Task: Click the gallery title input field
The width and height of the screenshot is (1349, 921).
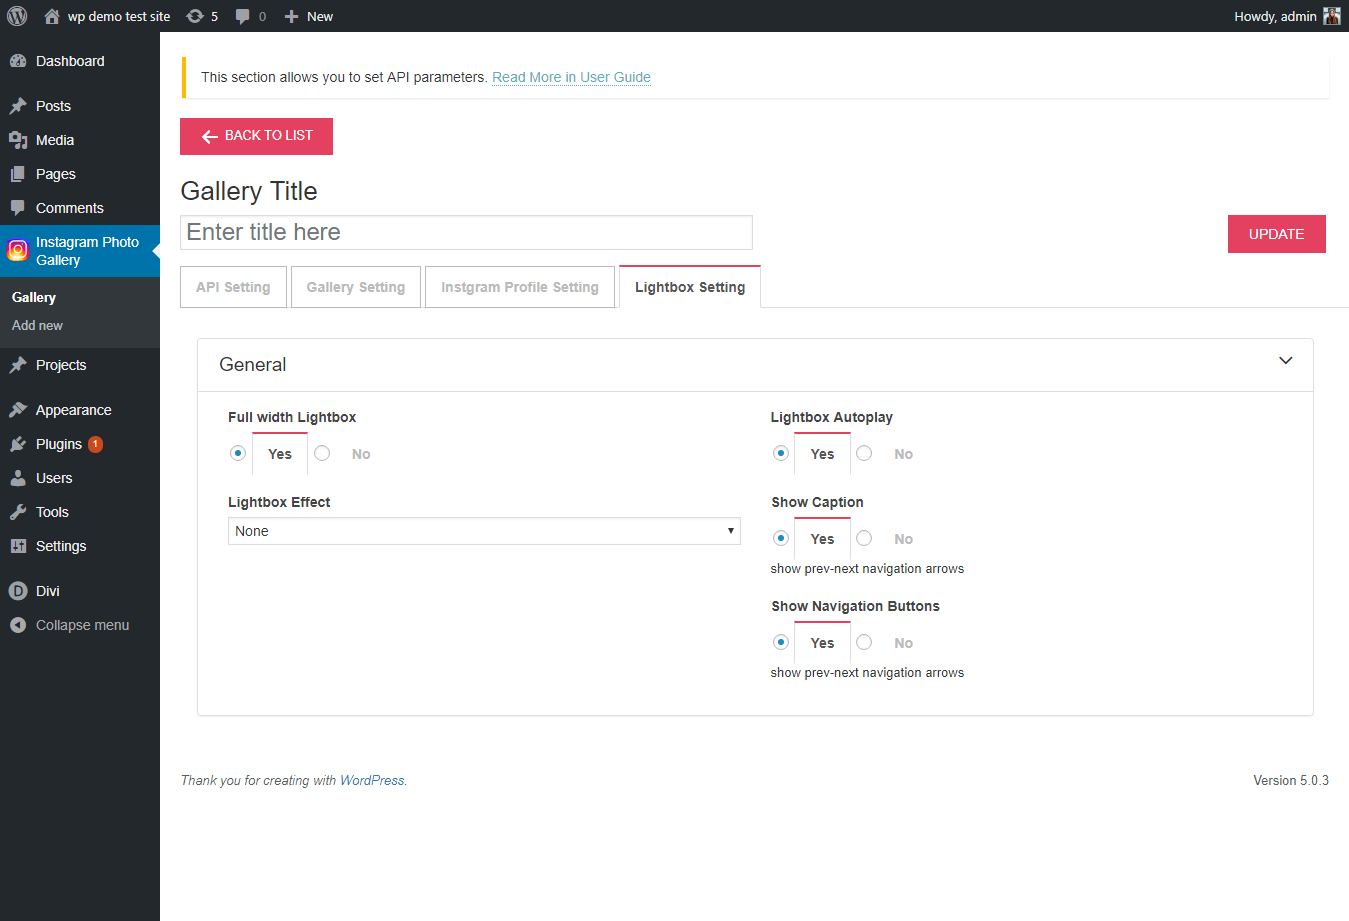Action: click(x=466, y=232)
